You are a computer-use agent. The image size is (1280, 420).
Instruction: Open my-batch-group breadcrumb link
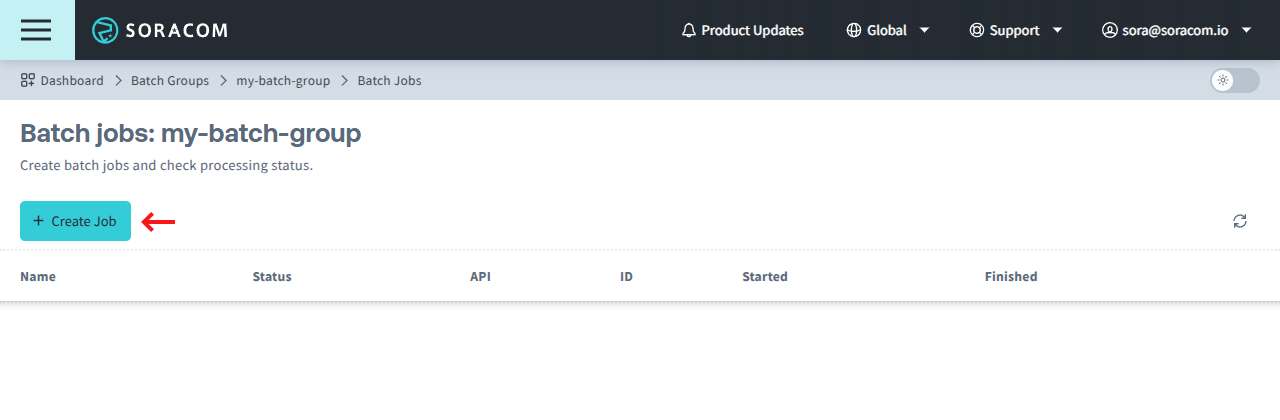point(283,80)
